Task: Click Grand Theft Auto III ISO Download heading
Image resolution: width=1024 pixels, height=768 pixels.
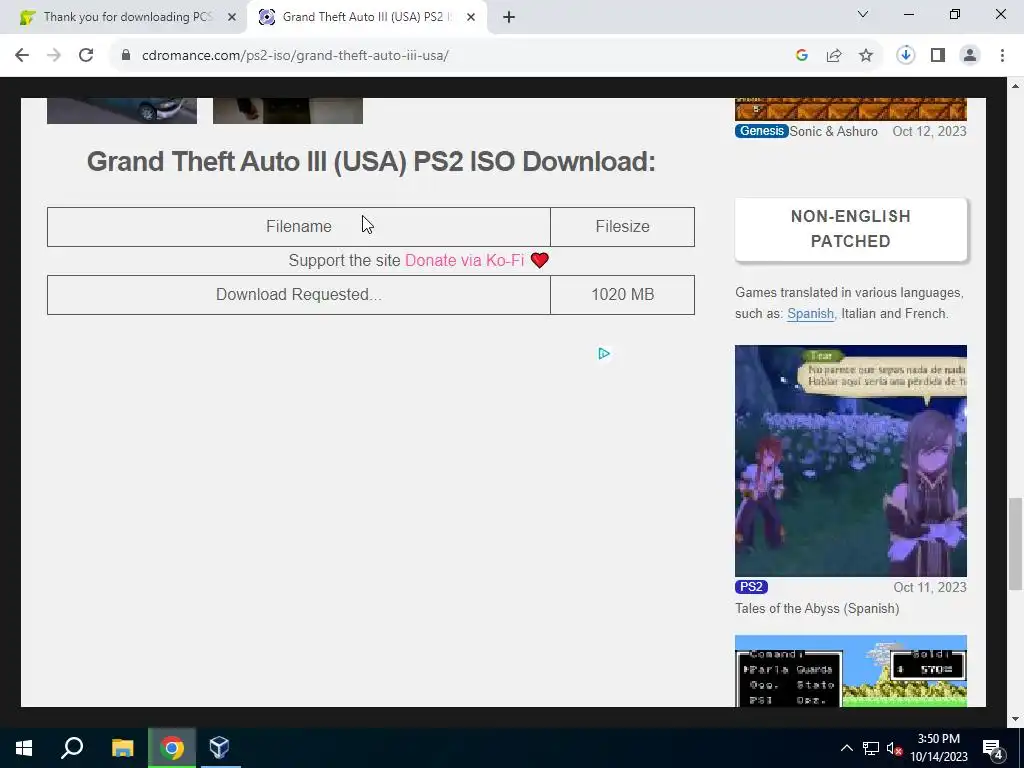Action: (x=371, y=161)
